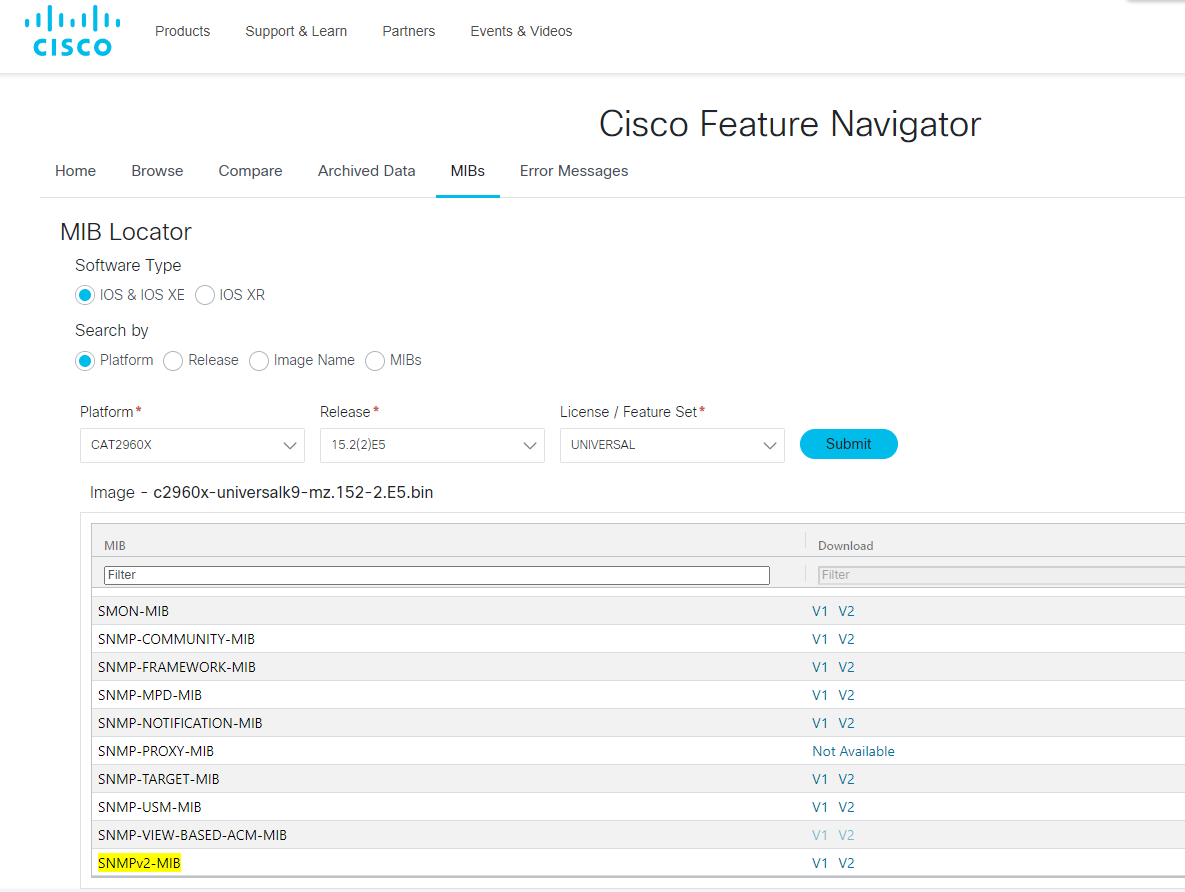
Task: Download V2 of SNMP-MPD-MIB
Action: [x=846, y=695]
